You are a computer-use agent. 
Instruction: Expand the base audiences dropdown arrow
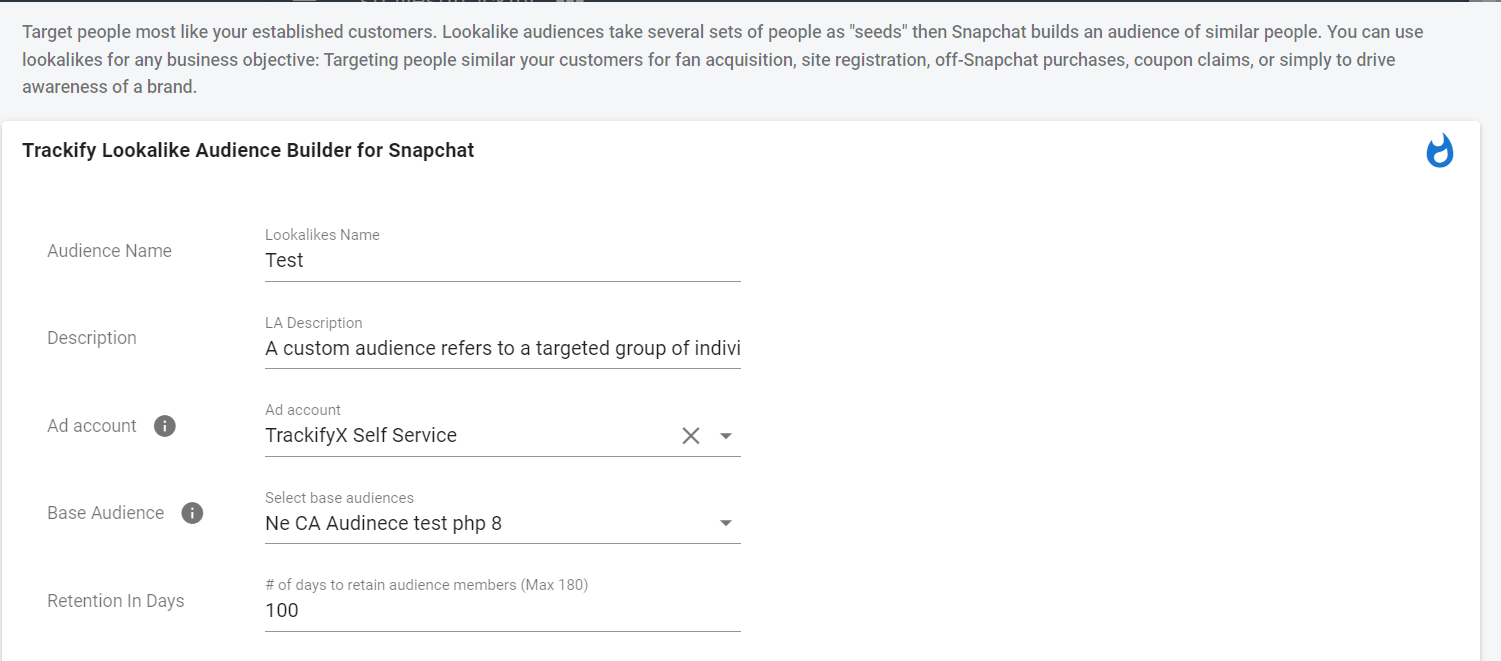point(726,523)
